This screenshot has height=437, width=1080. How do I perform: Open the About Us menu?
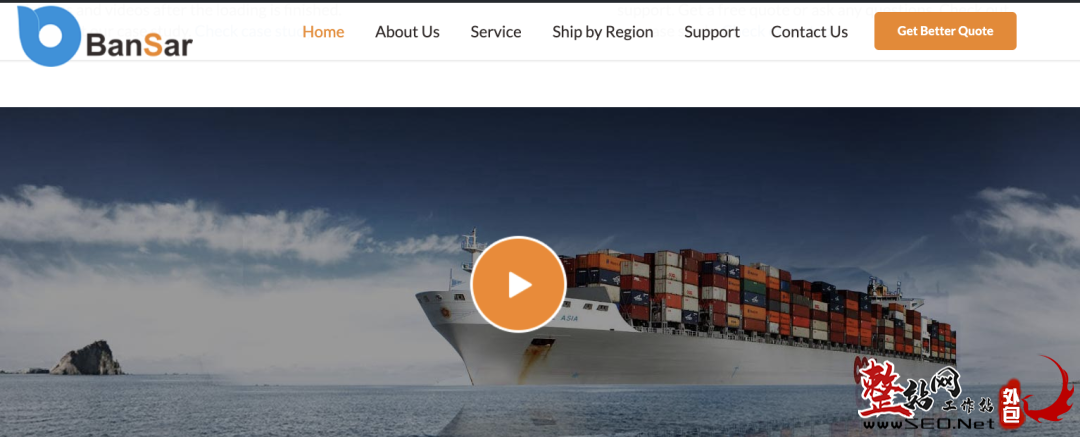coord(407,32)
